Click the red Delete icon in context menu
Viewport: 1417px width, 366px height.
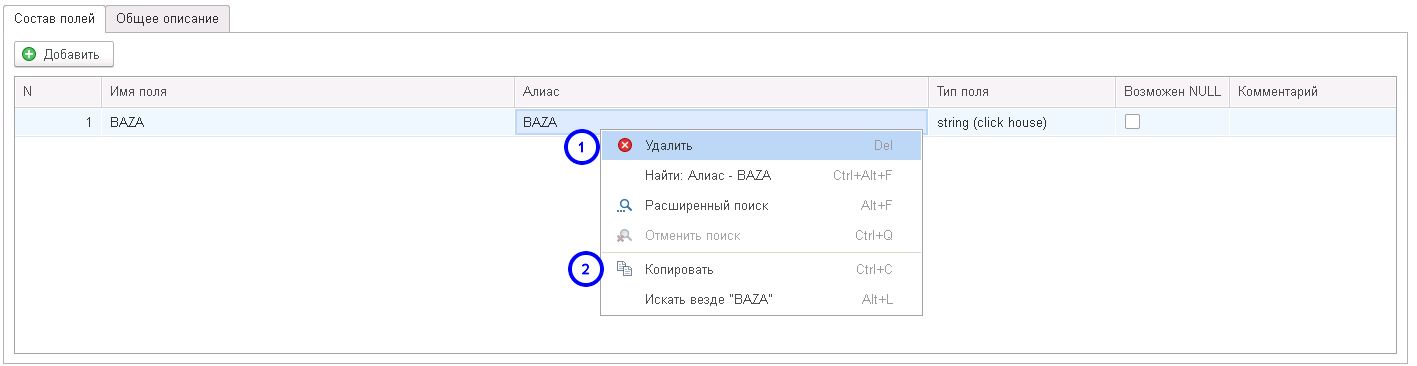(x=625, y=146)
